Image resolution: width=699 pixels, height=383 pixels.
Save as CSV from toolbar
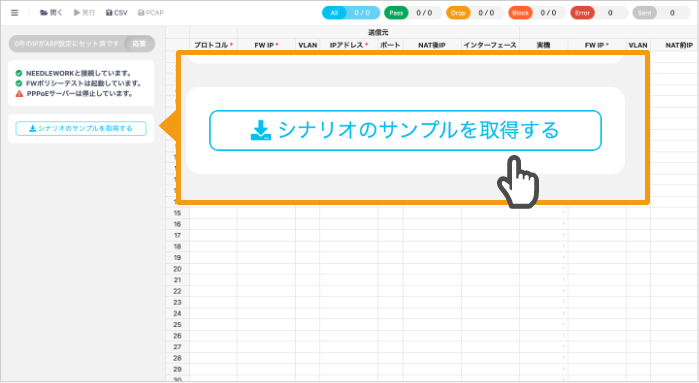tap(116, 13)
